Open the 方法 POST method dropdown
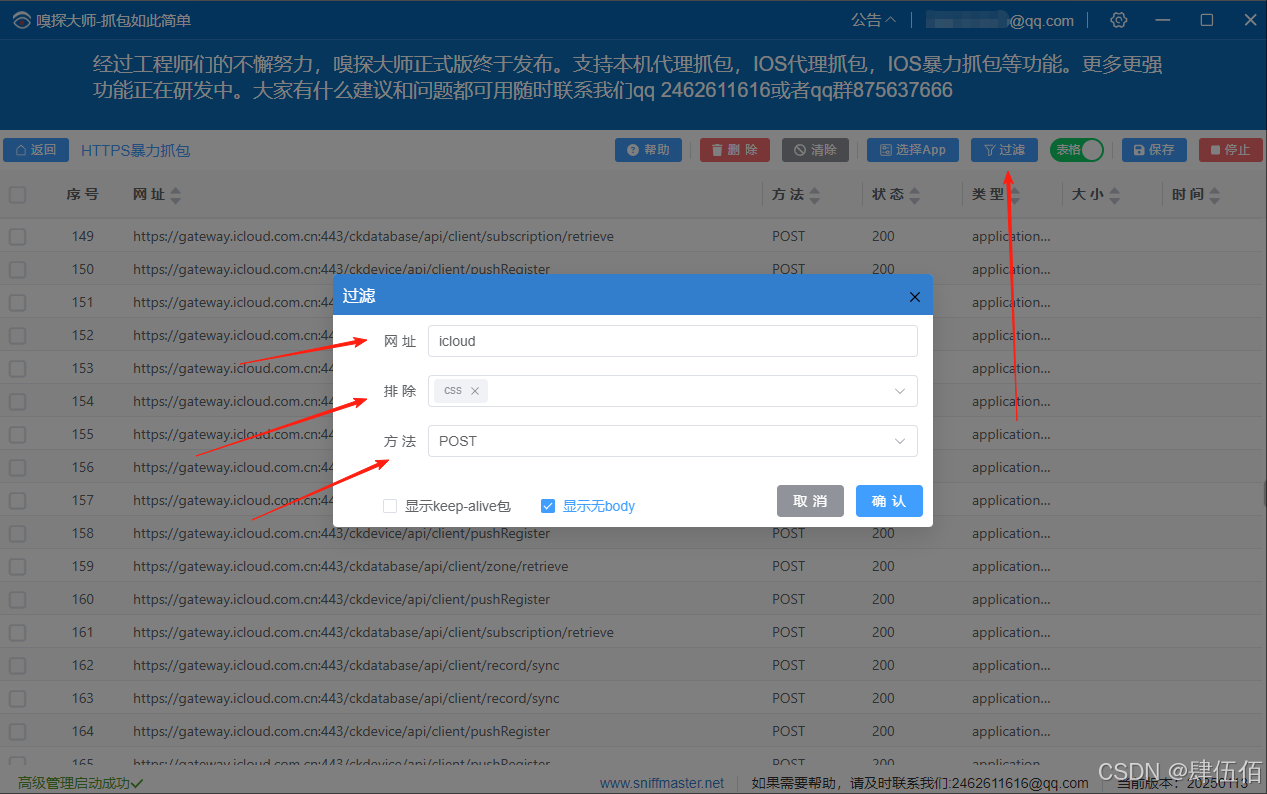The image size is (1267, 794). 672,441
